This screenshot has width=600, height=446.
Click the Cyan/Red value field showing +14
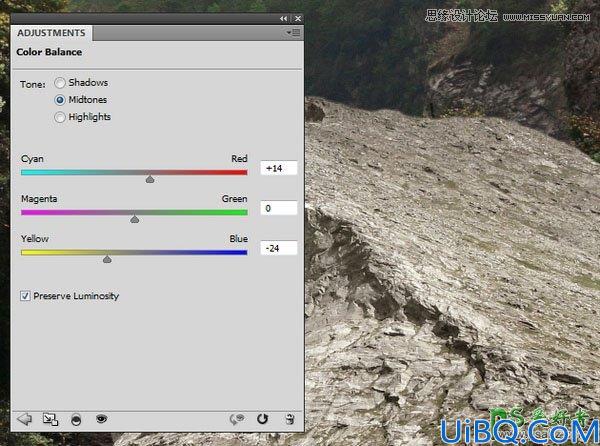click(x=279, y=168)
